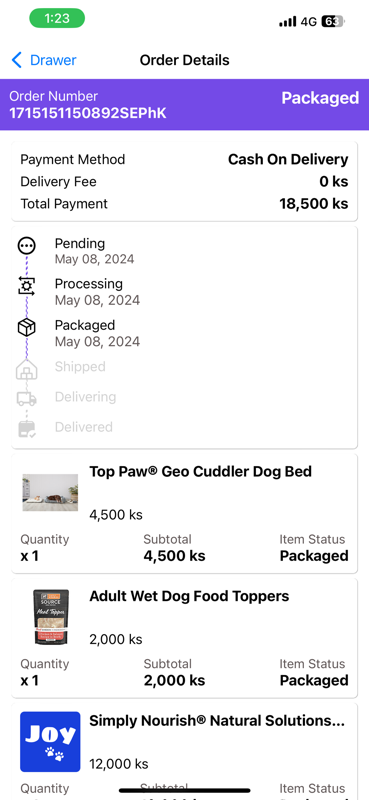Open the Joy paw logo product image
369x800 pixels.
50,742
